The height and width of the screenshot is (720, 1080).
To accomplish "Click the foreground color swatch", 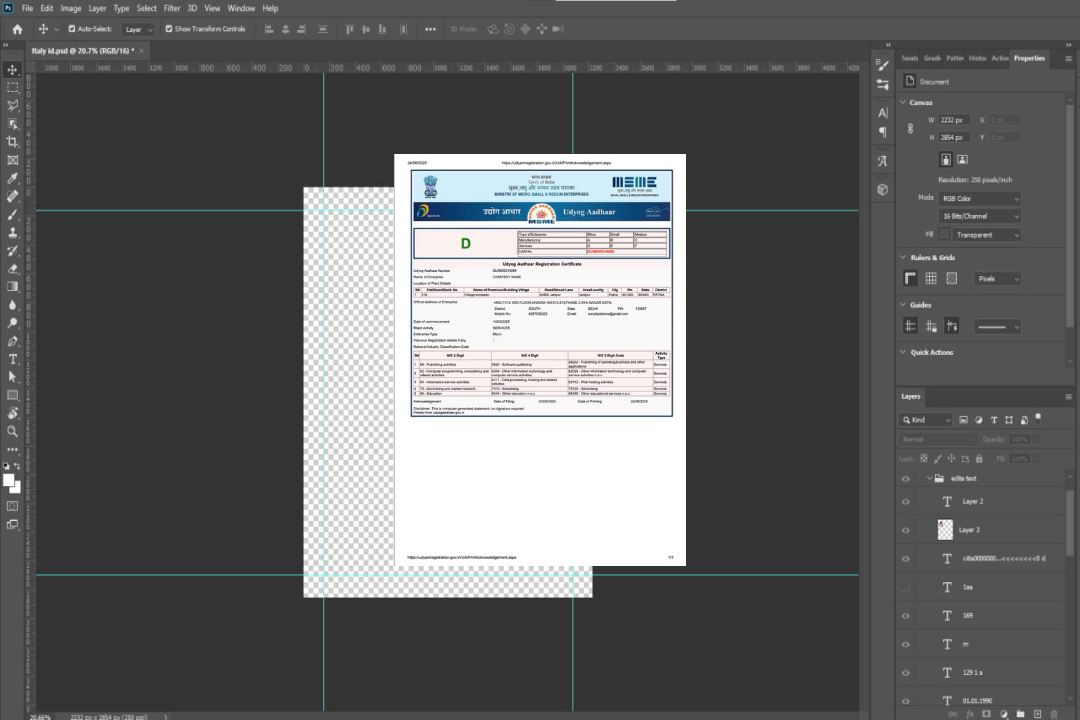I will coord(9,481).
